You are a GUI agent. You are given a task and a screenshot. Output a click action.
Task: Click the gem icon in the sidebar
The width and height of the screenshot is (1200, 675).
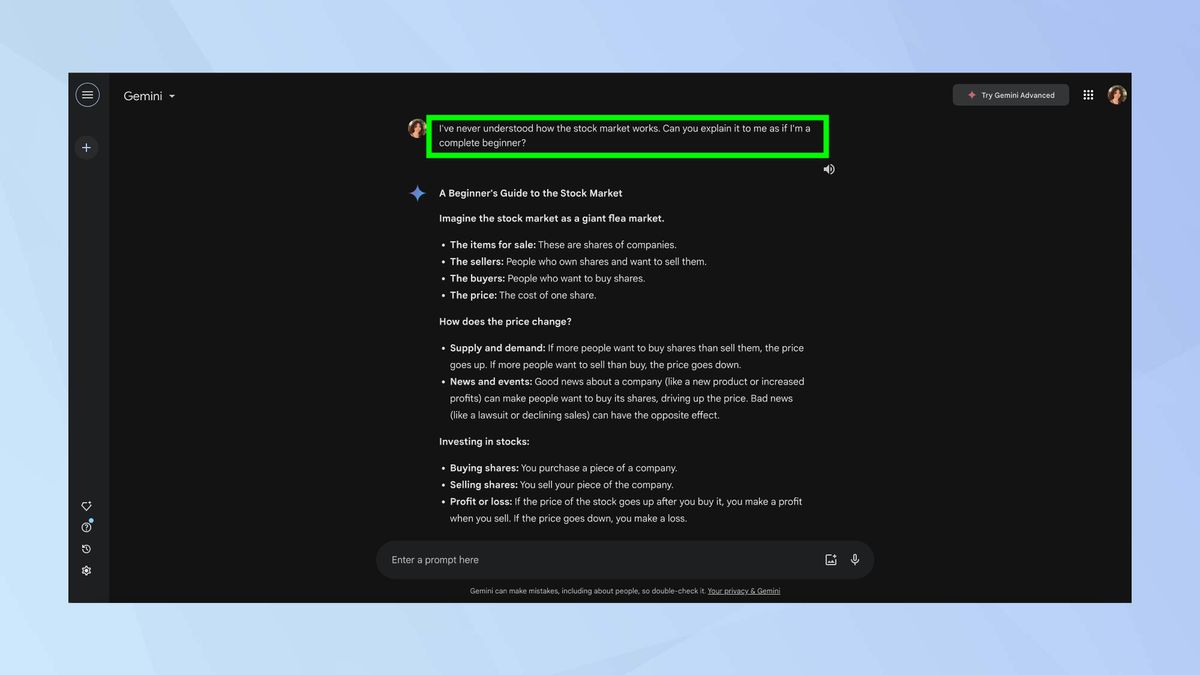click(86, 505)
